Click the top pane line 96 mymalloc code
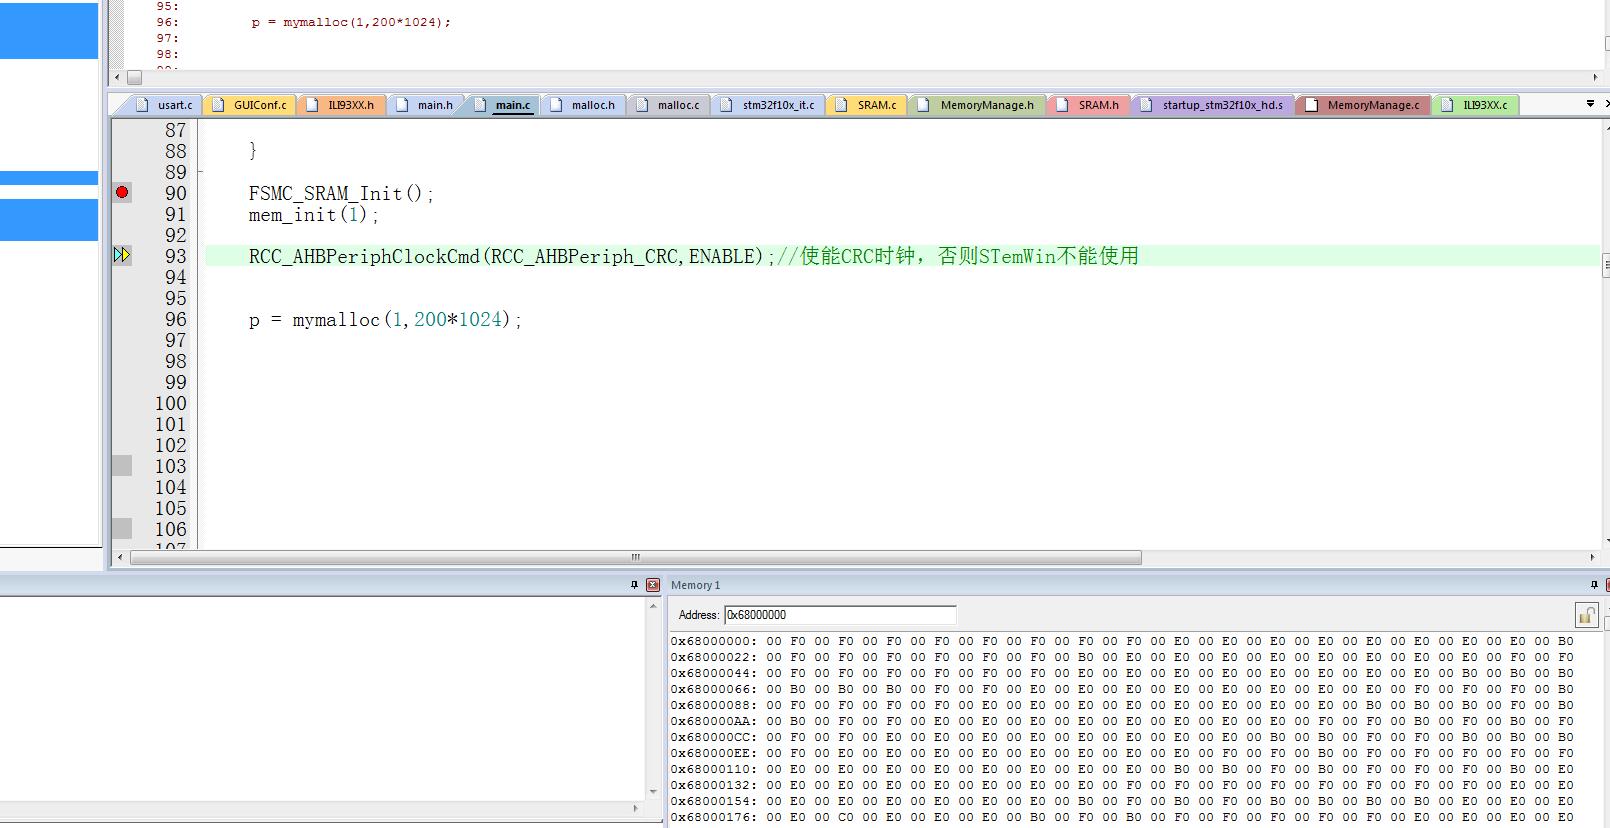 351,22
